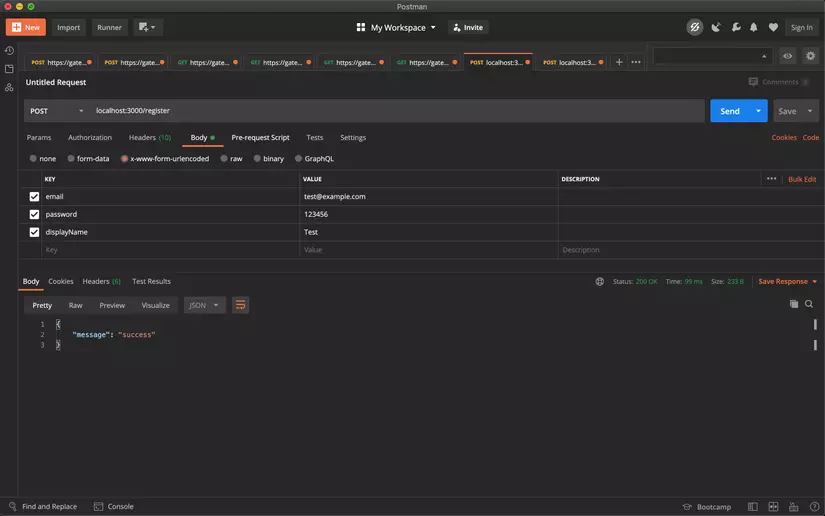
Task: Switch to the request Headers (10) tab
Action: point(150,137)
